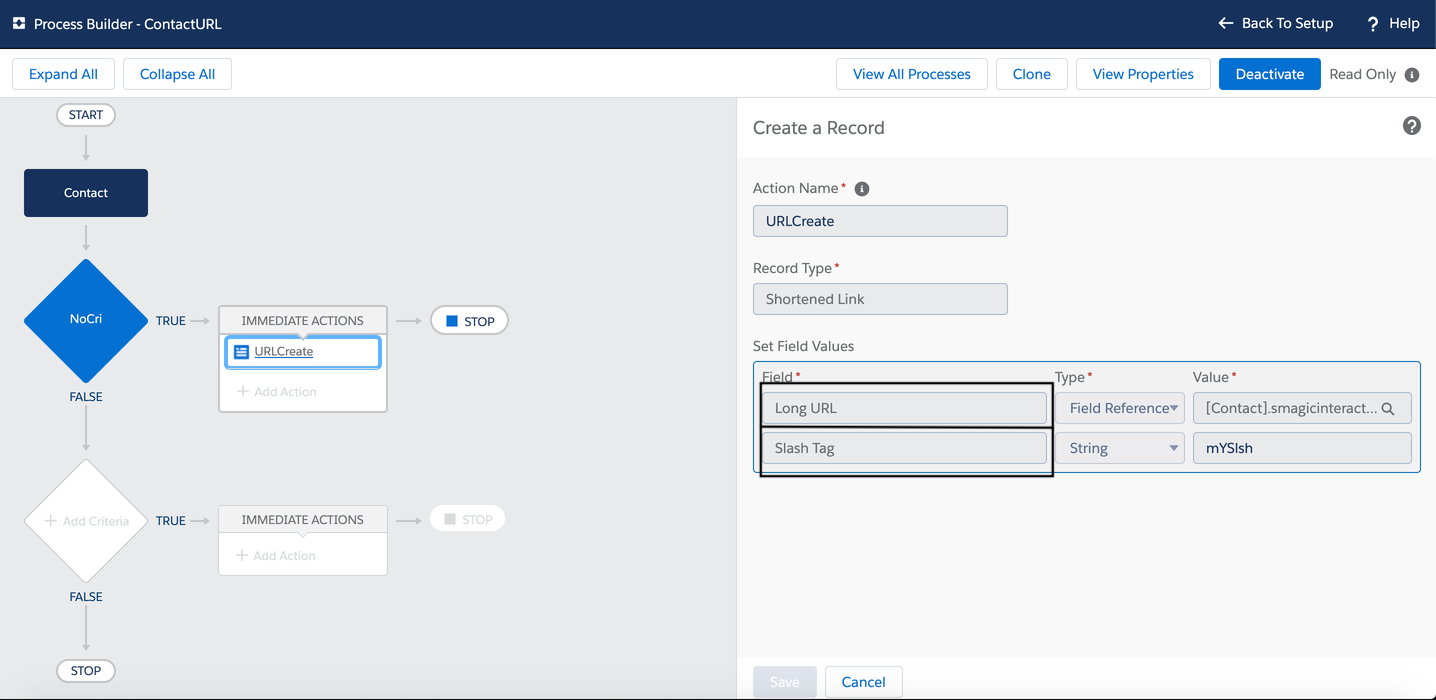Image resolution: width=1436 pixels, height=700 pixels.
Task: Expand all process nodes with Expand All
Action: 63,74
